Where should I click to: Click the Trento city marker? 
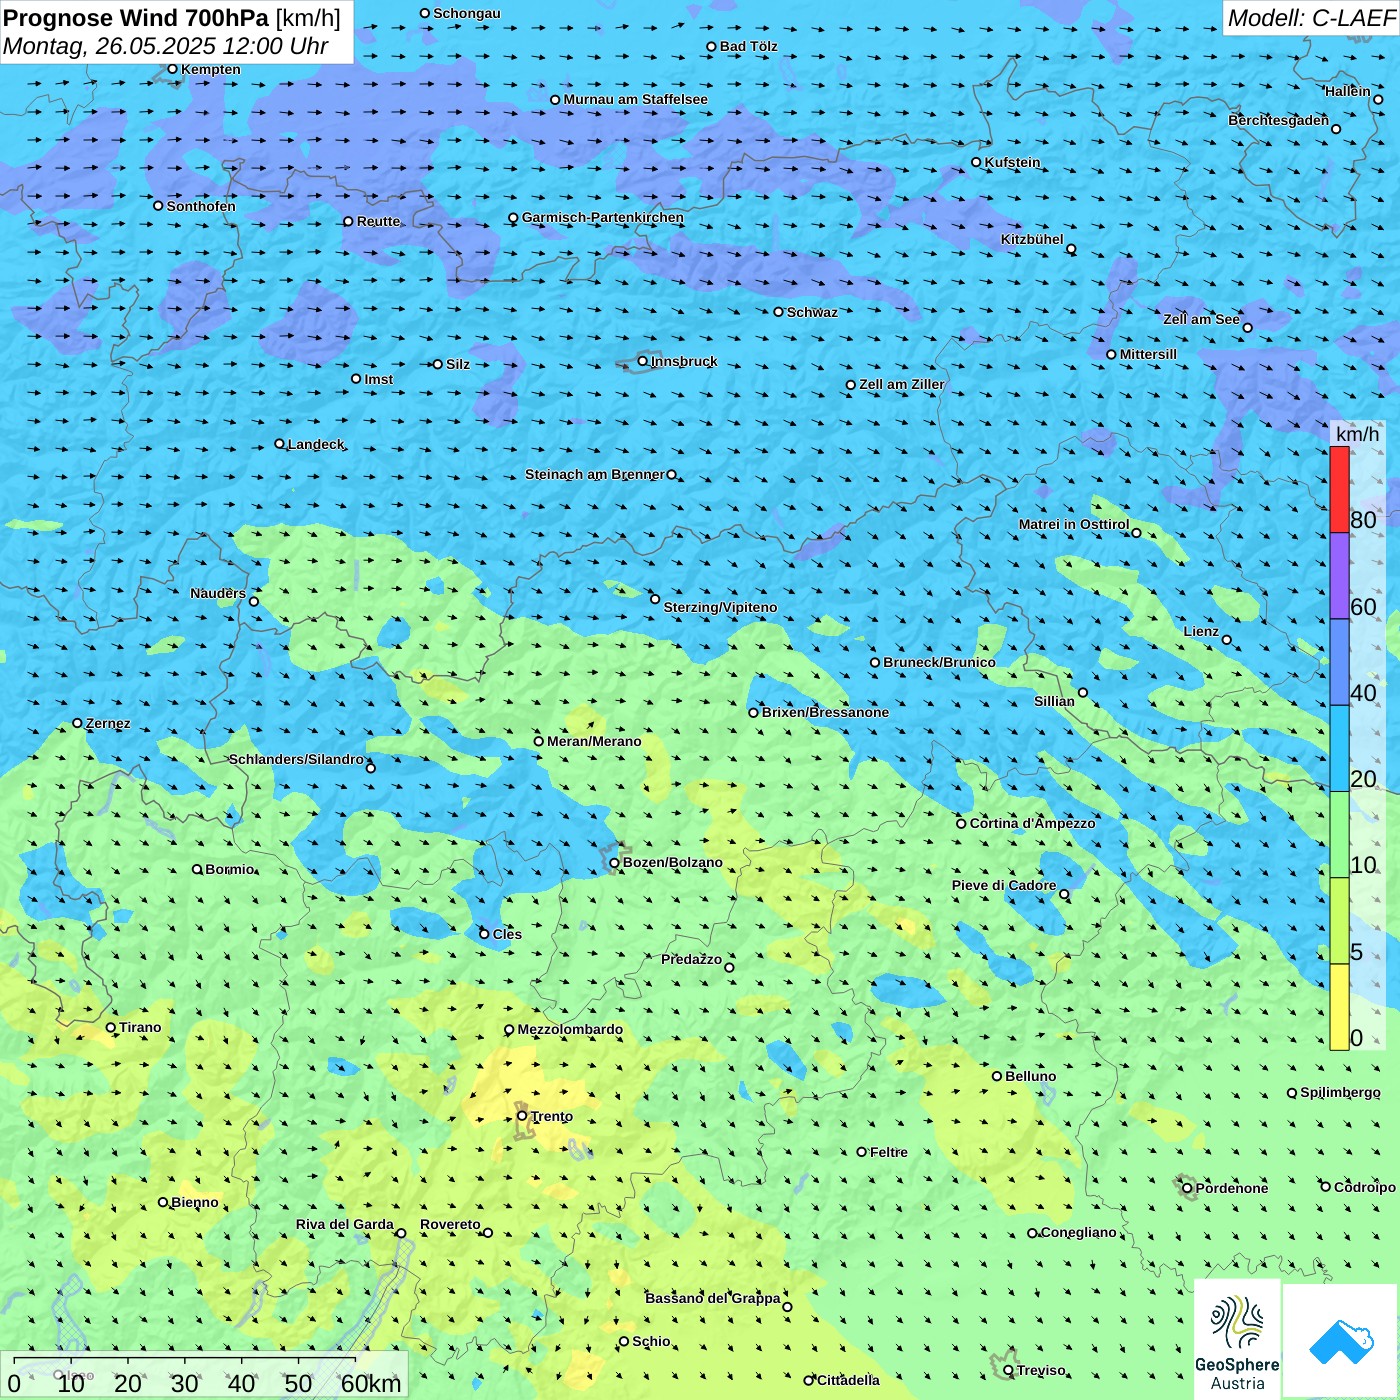[522, 1116]
